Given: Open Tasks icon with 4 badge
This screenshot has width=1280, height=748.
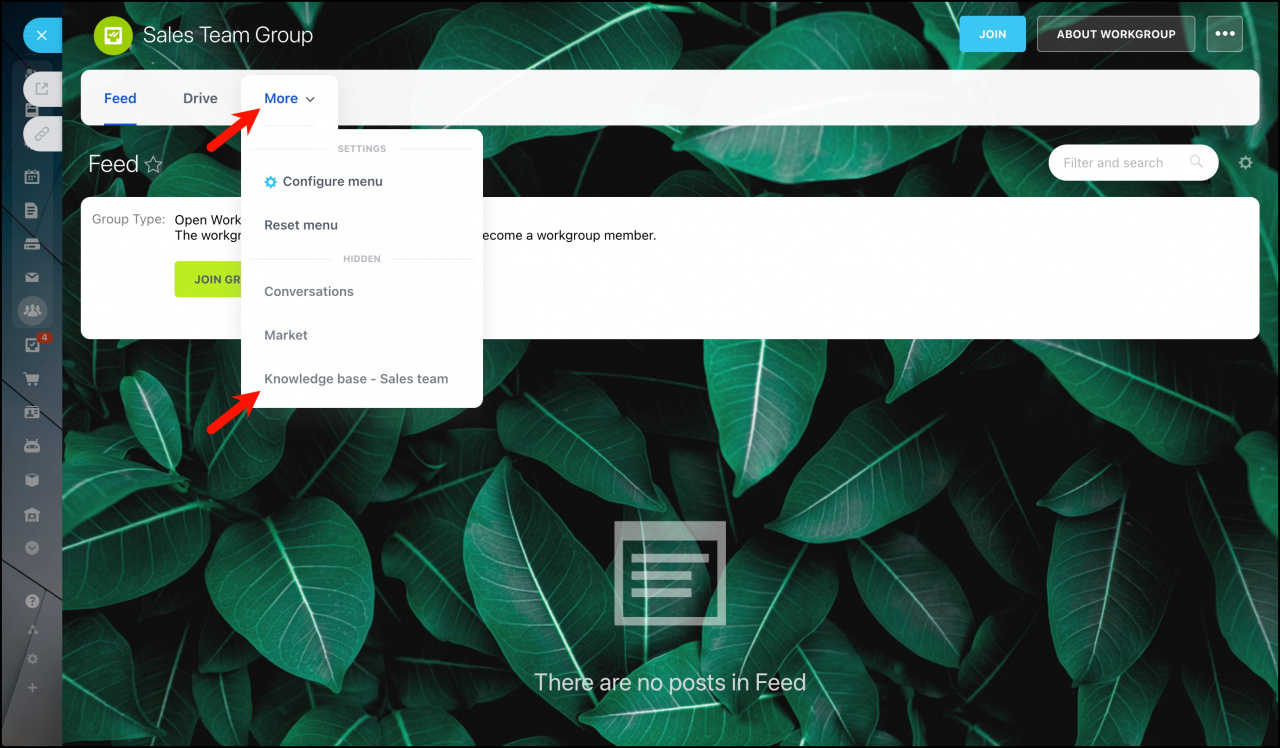Looking at the screenshot, I should point(32,345).
